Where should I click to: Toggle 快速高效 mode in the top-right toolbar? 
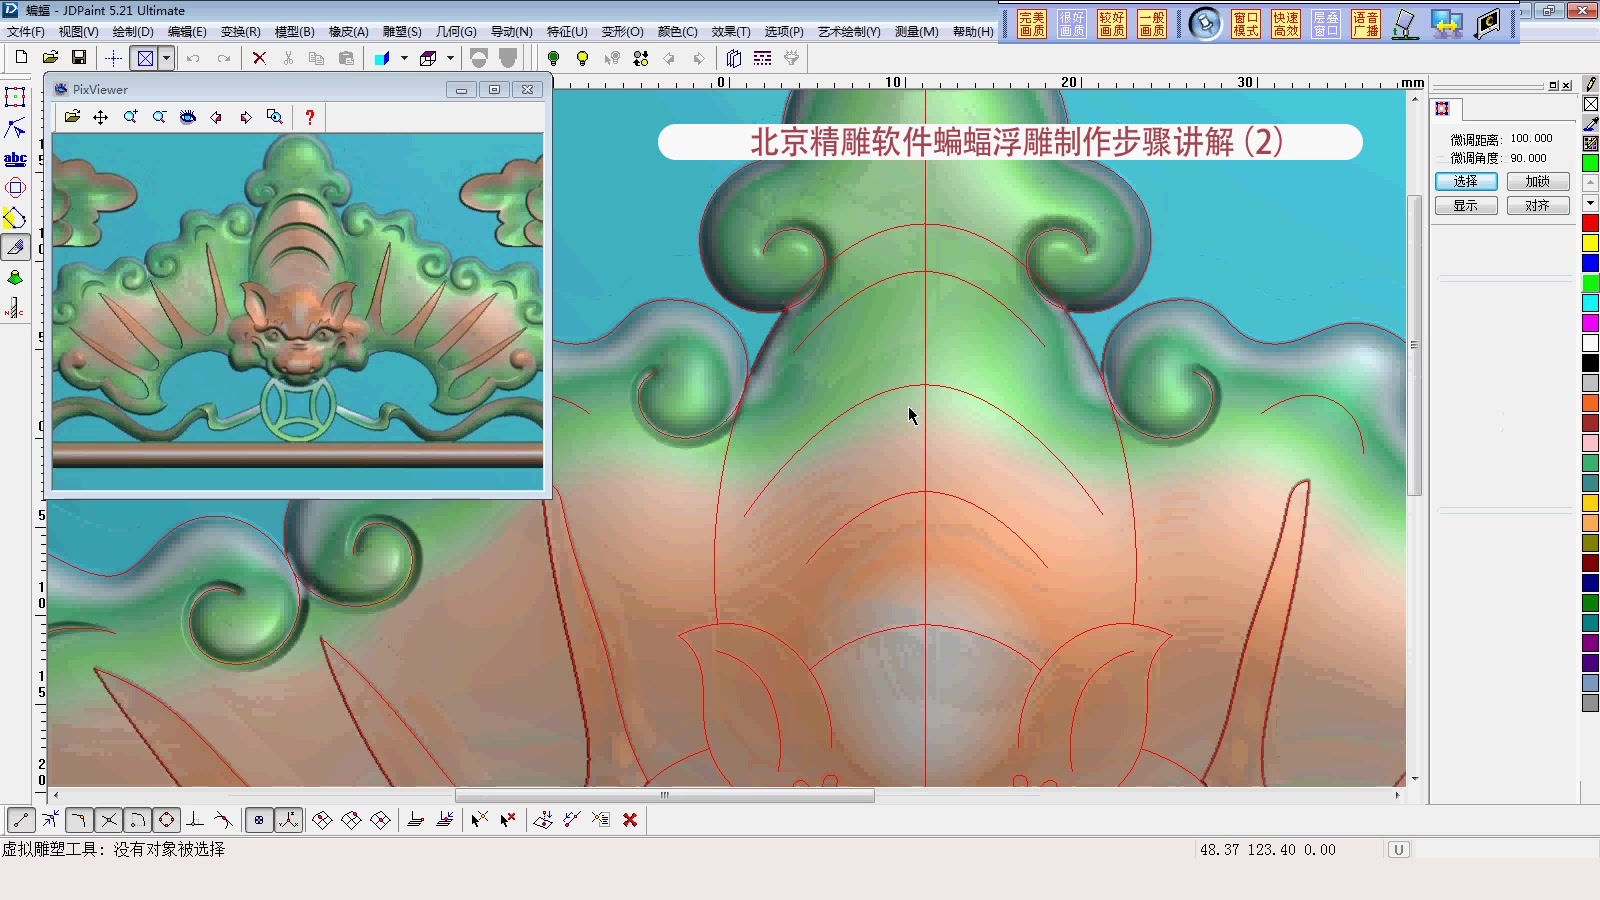(x=1287, y=25)
